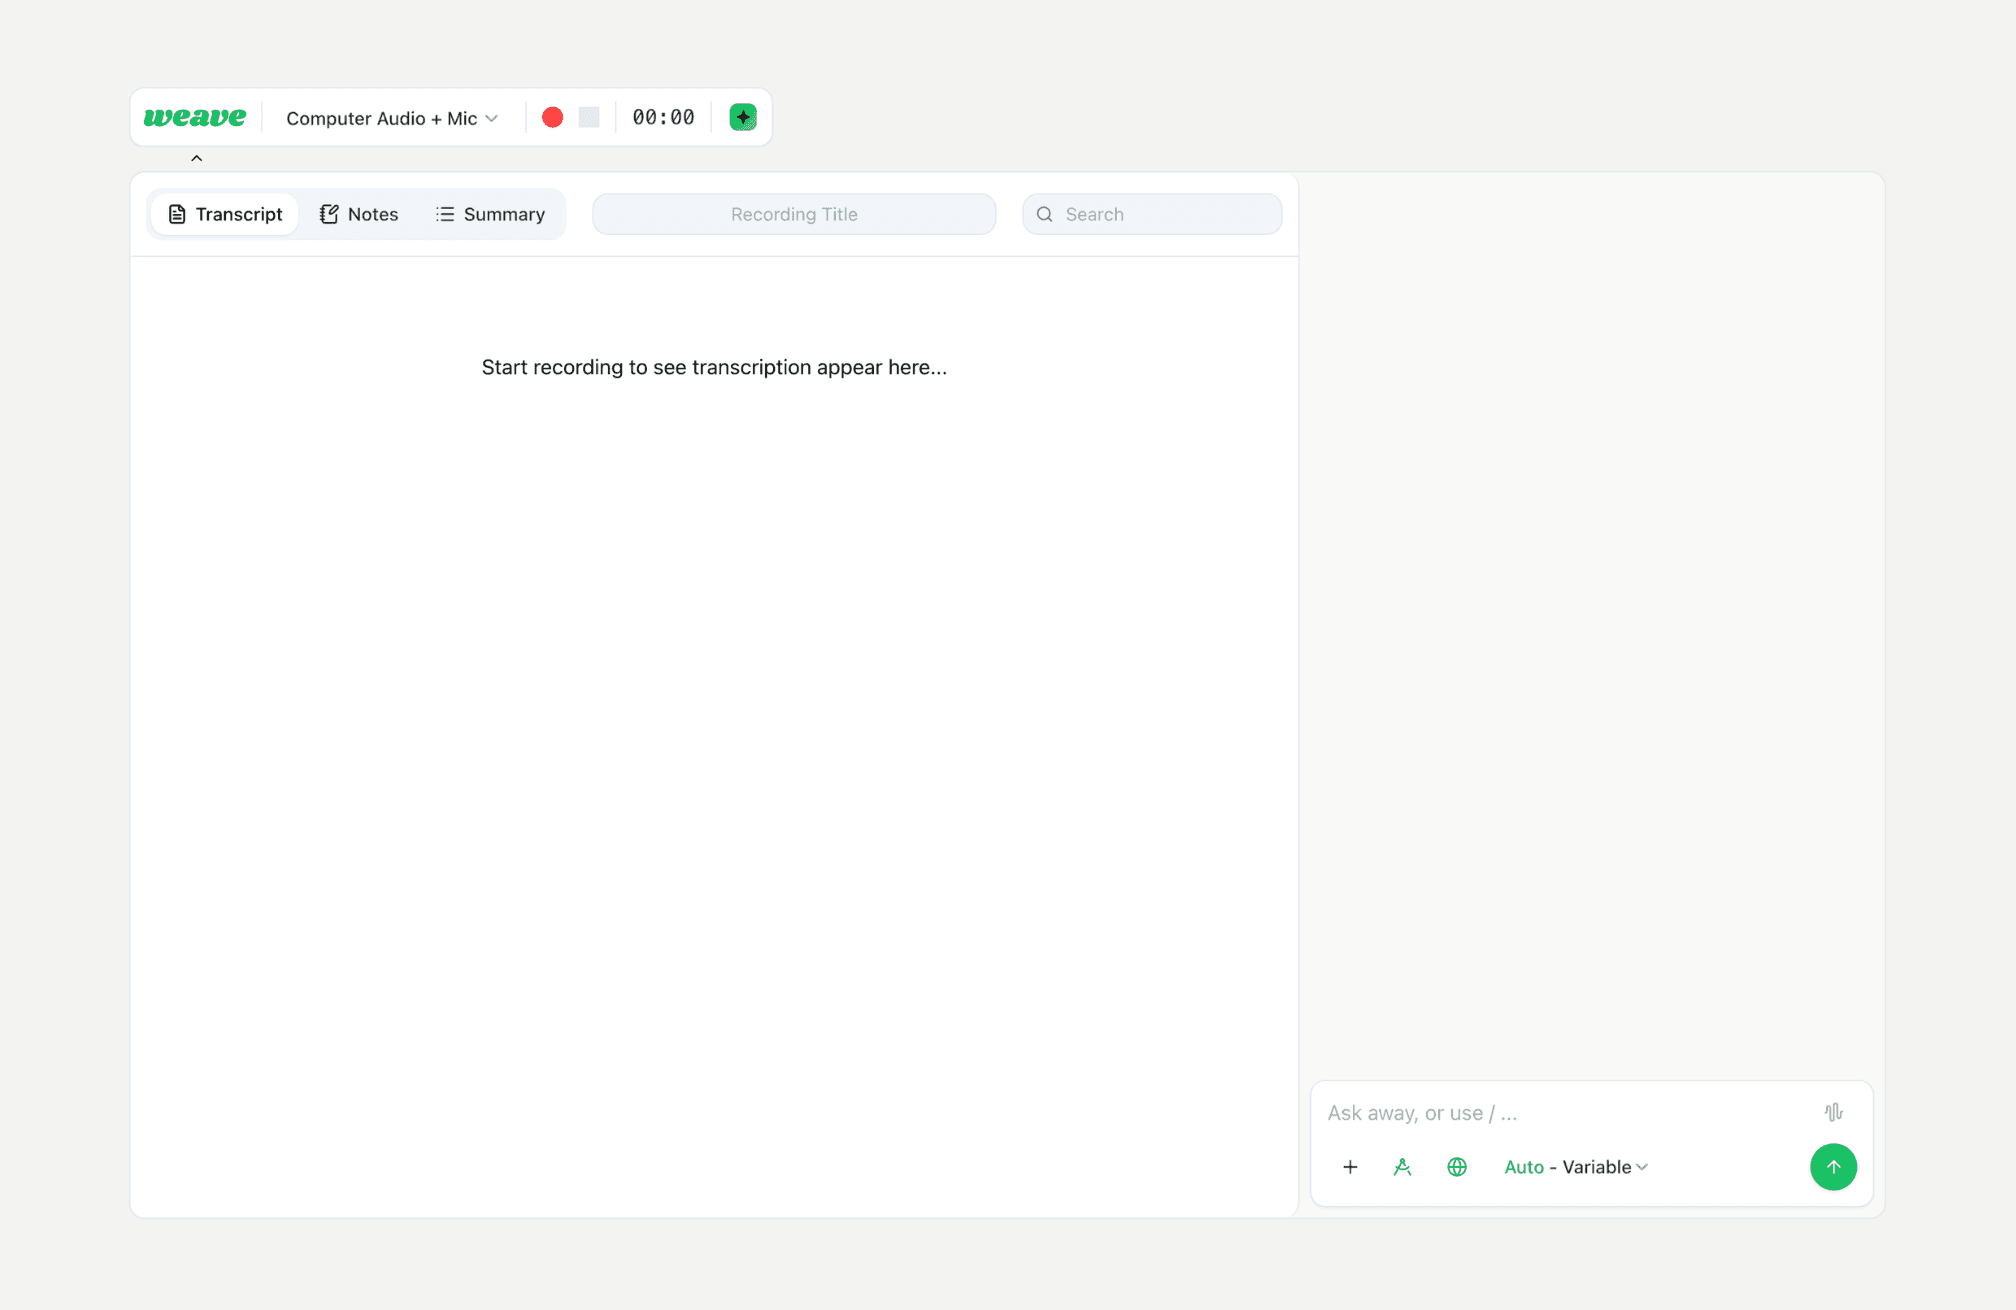Click the voice waveform icon in chat box
This screenshot has width=2016, height=1310.
tap(1833, 1112)
